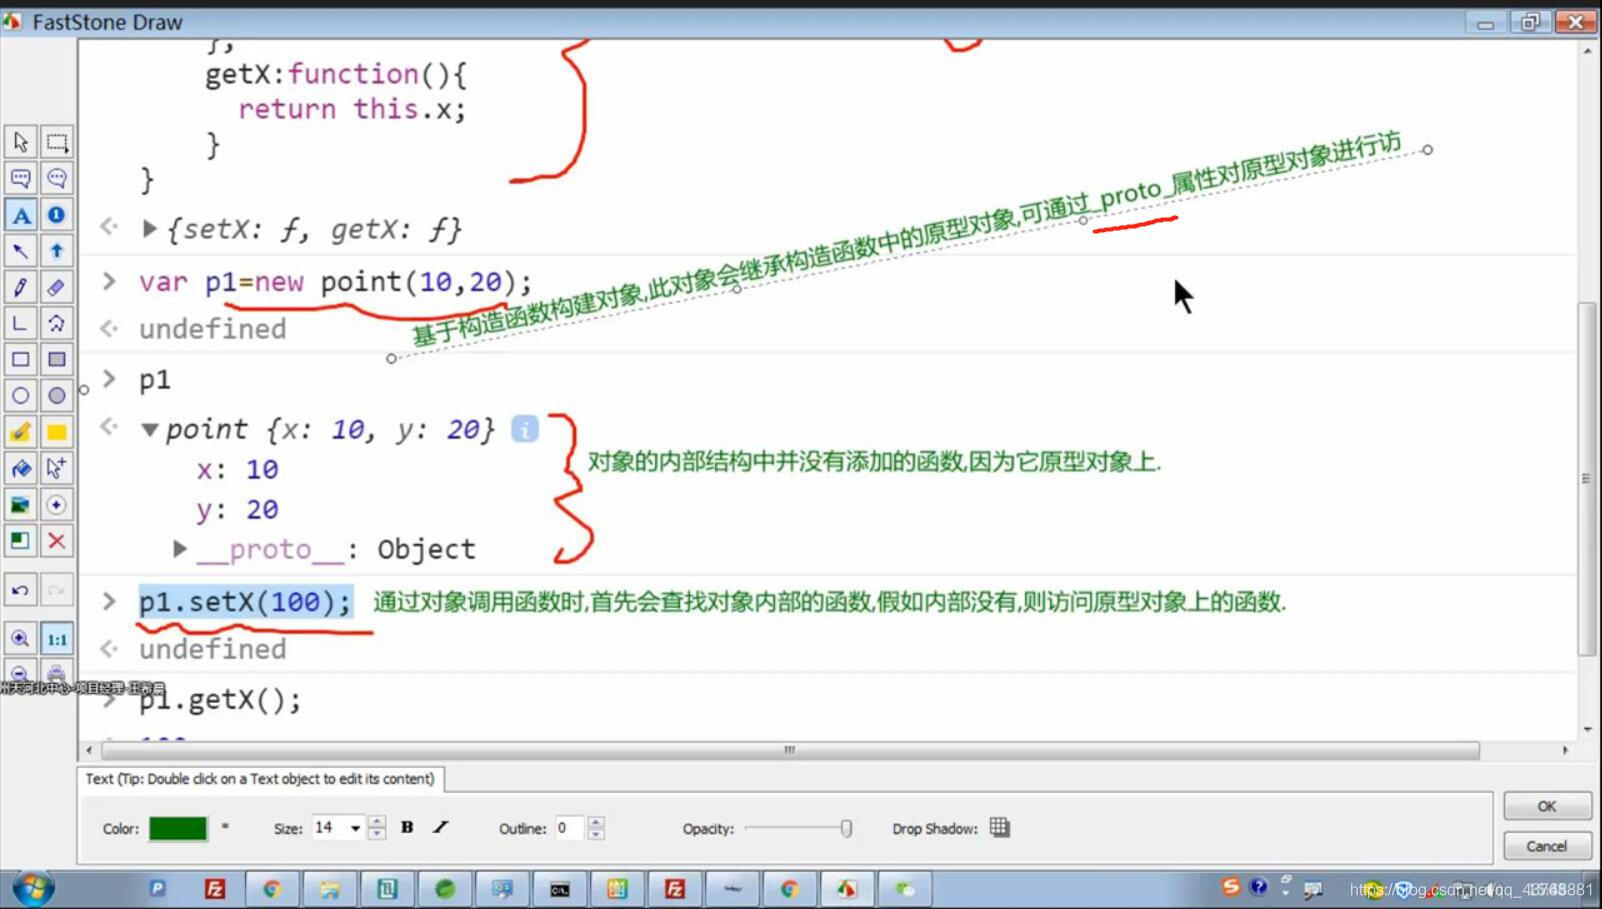Choose the spotlight circle tool
The height and width of the screenshot is (909, 1602).
[57, 505]
